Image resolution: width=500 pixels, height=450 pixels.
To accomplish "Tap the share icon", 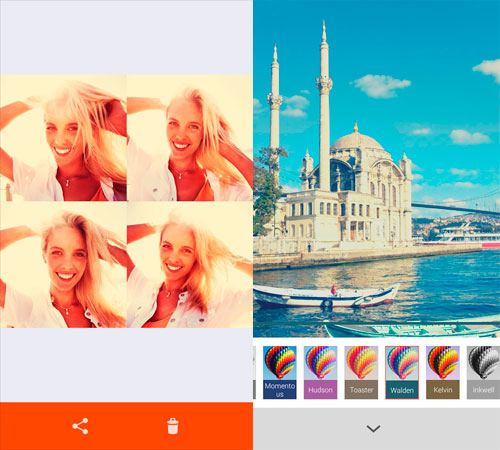I will click(x=80, y=426).
